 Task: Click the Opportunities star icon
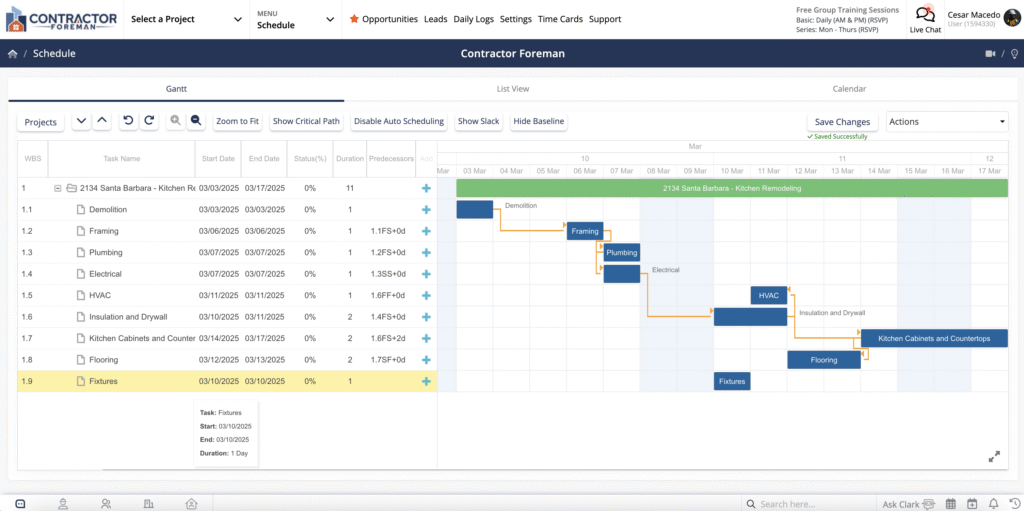354,19
